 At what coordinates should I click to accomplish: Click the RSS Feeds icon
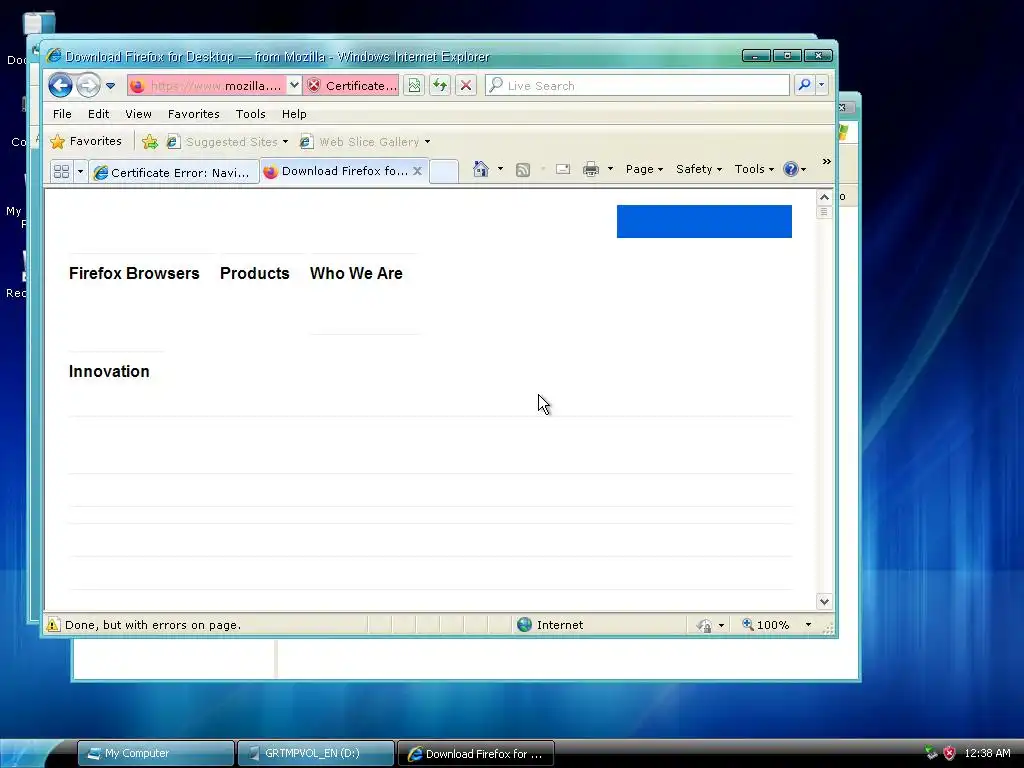[522, 170]
